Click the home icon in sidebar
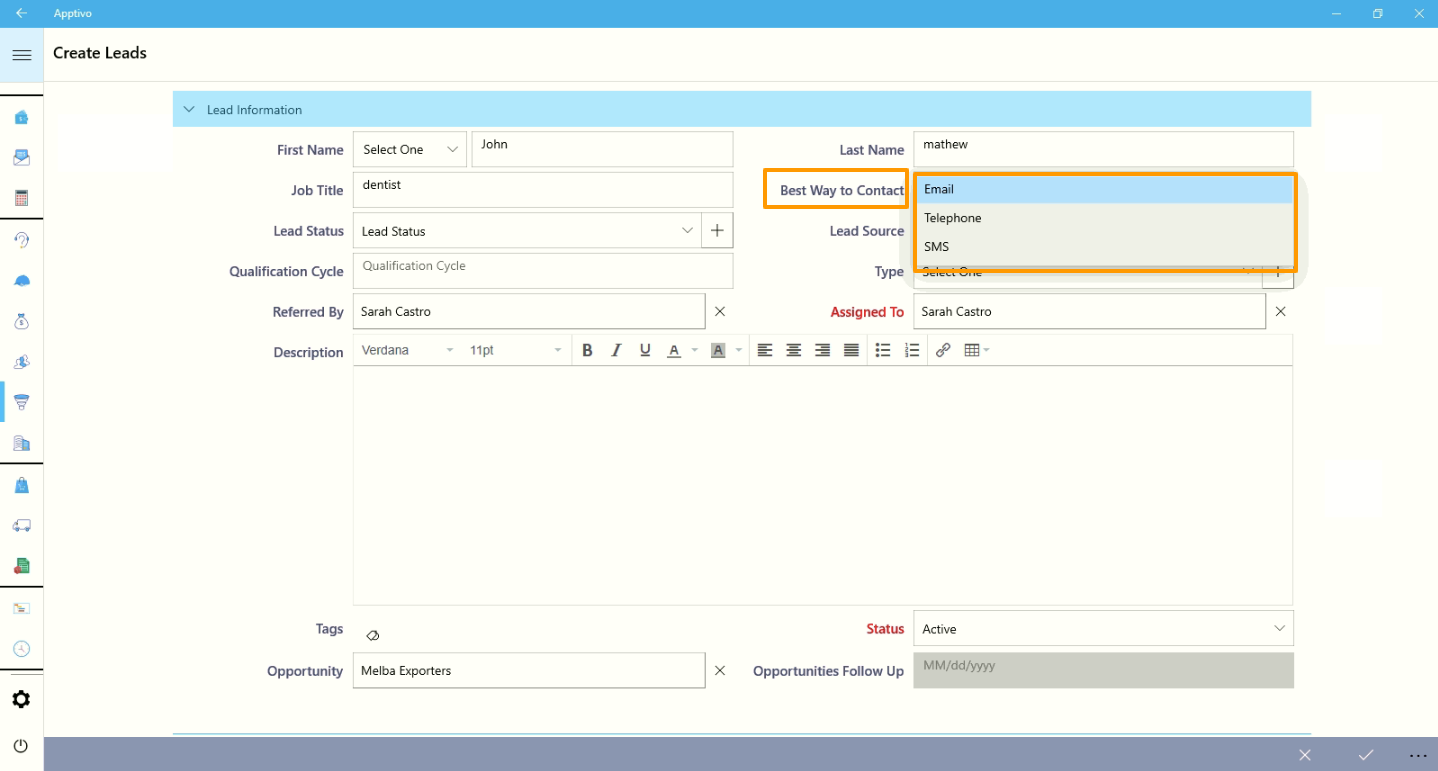The image size is (1438, 771). pos(21,117)
